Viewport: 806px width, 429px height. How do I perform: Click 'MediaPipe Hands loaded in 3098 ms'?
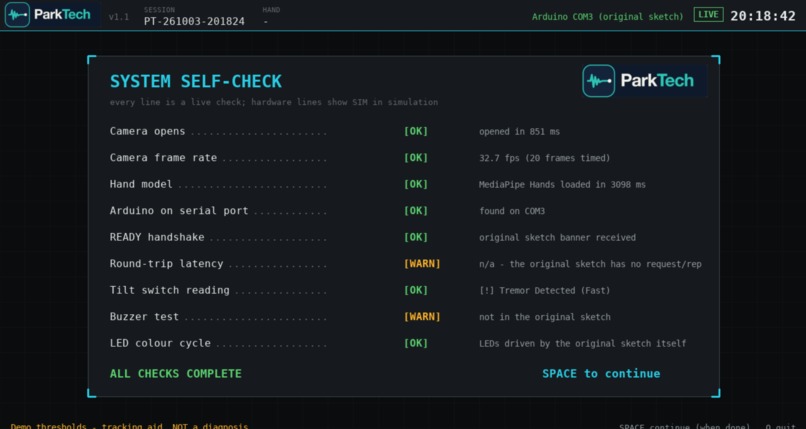562,184
